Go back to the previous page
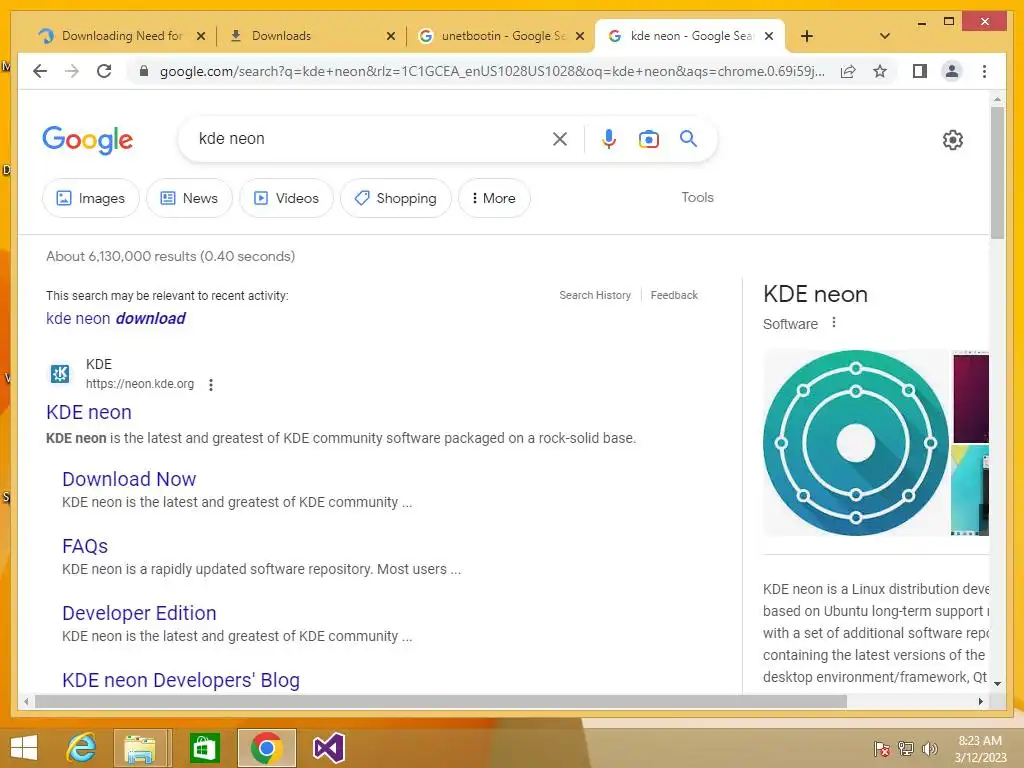This screenshot has width=1024, height=768. pos(40,71)
